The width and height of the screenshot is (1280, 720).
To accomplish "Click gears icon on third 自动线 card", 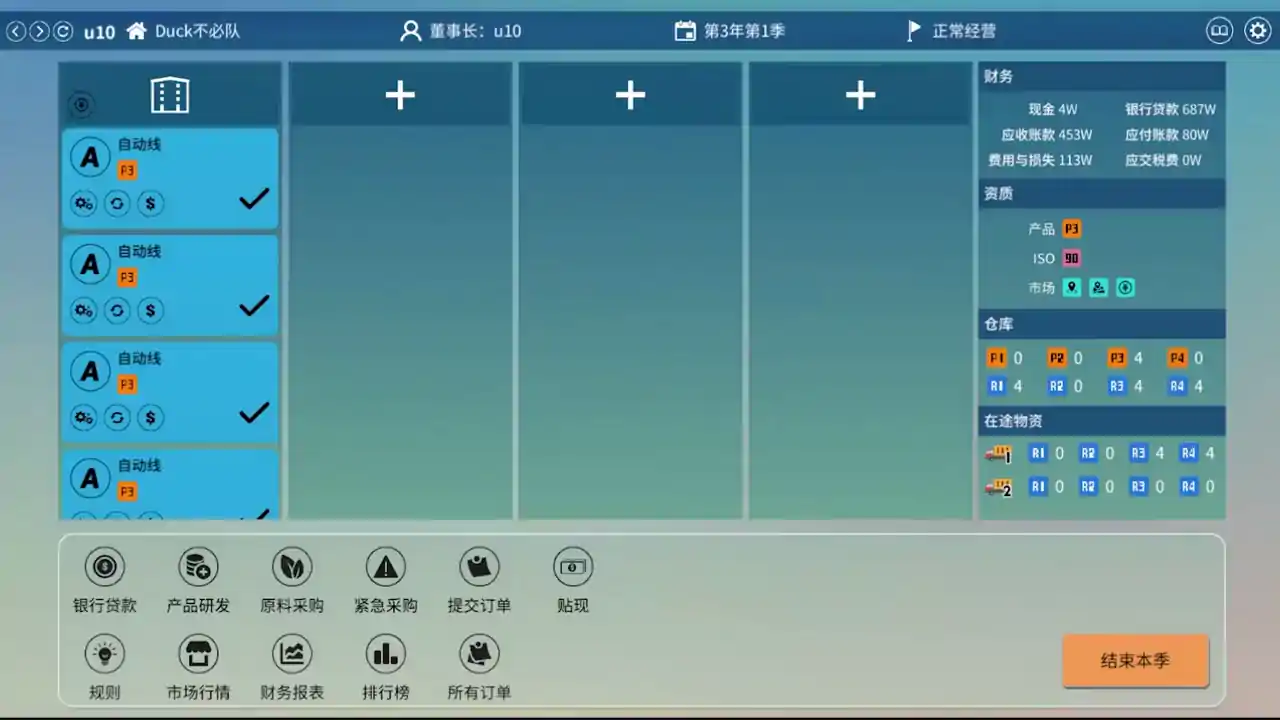I will point(84,418).
